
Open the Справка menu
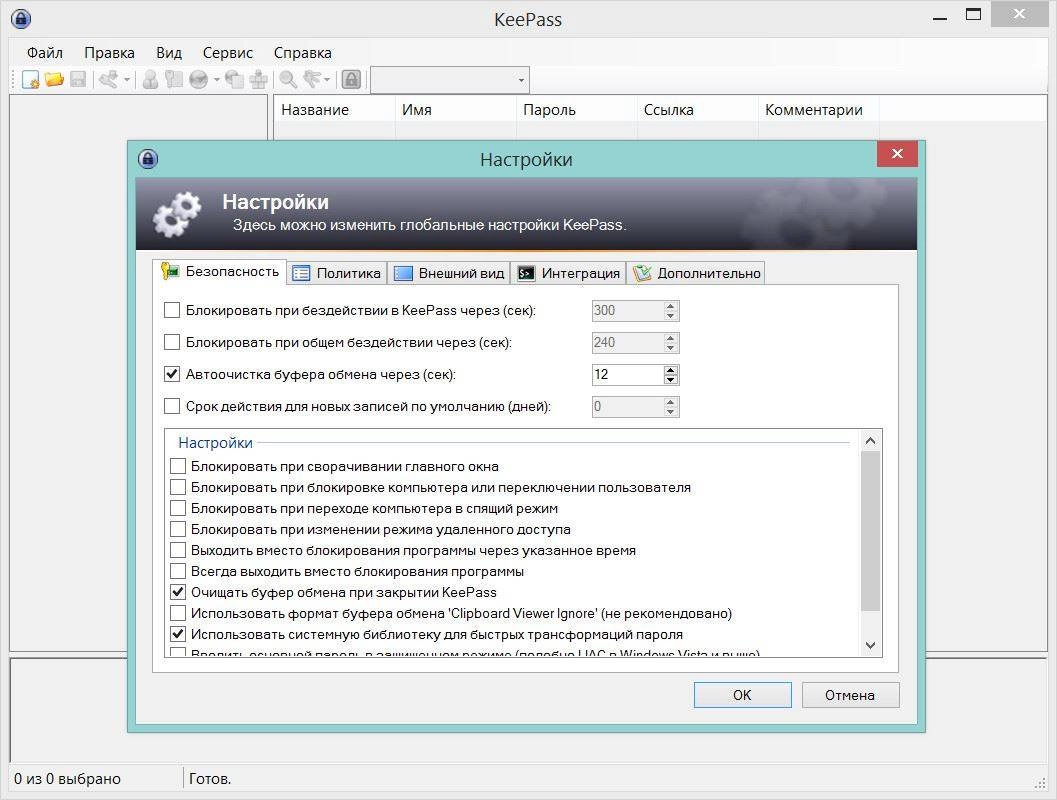tap(303, 53)
